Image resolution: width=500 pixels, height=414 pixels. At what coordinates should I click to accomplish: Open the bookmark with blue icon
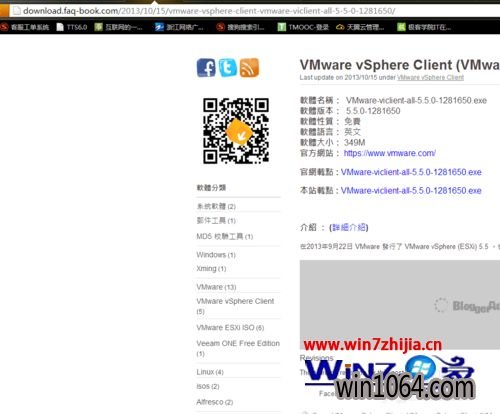tap(179, 27)
